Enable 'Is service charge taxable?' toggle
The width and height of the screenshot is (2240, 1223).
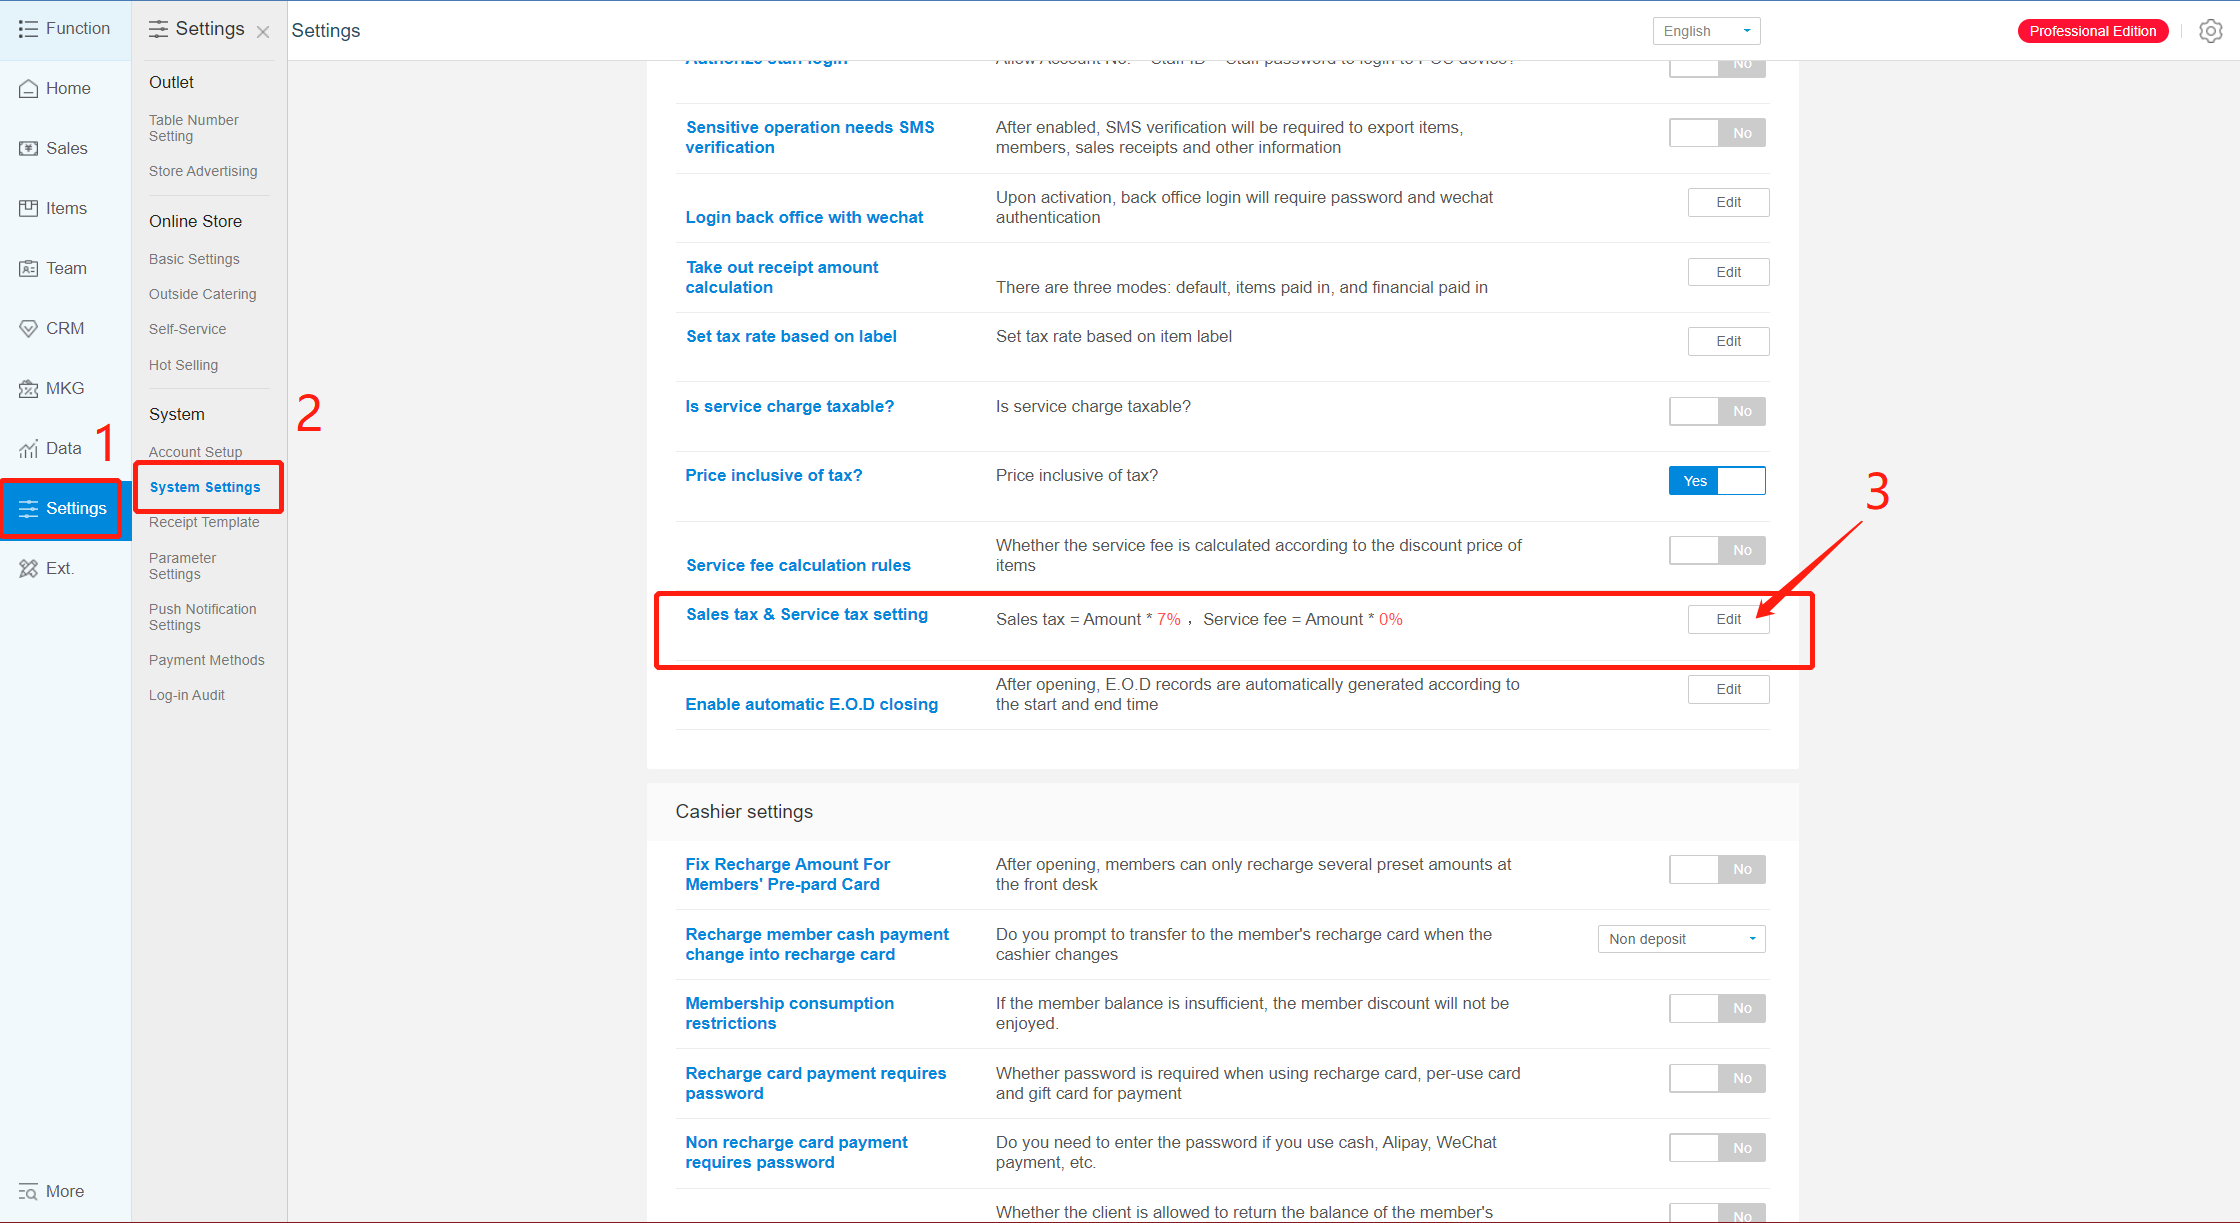(x=1716, y=411)
